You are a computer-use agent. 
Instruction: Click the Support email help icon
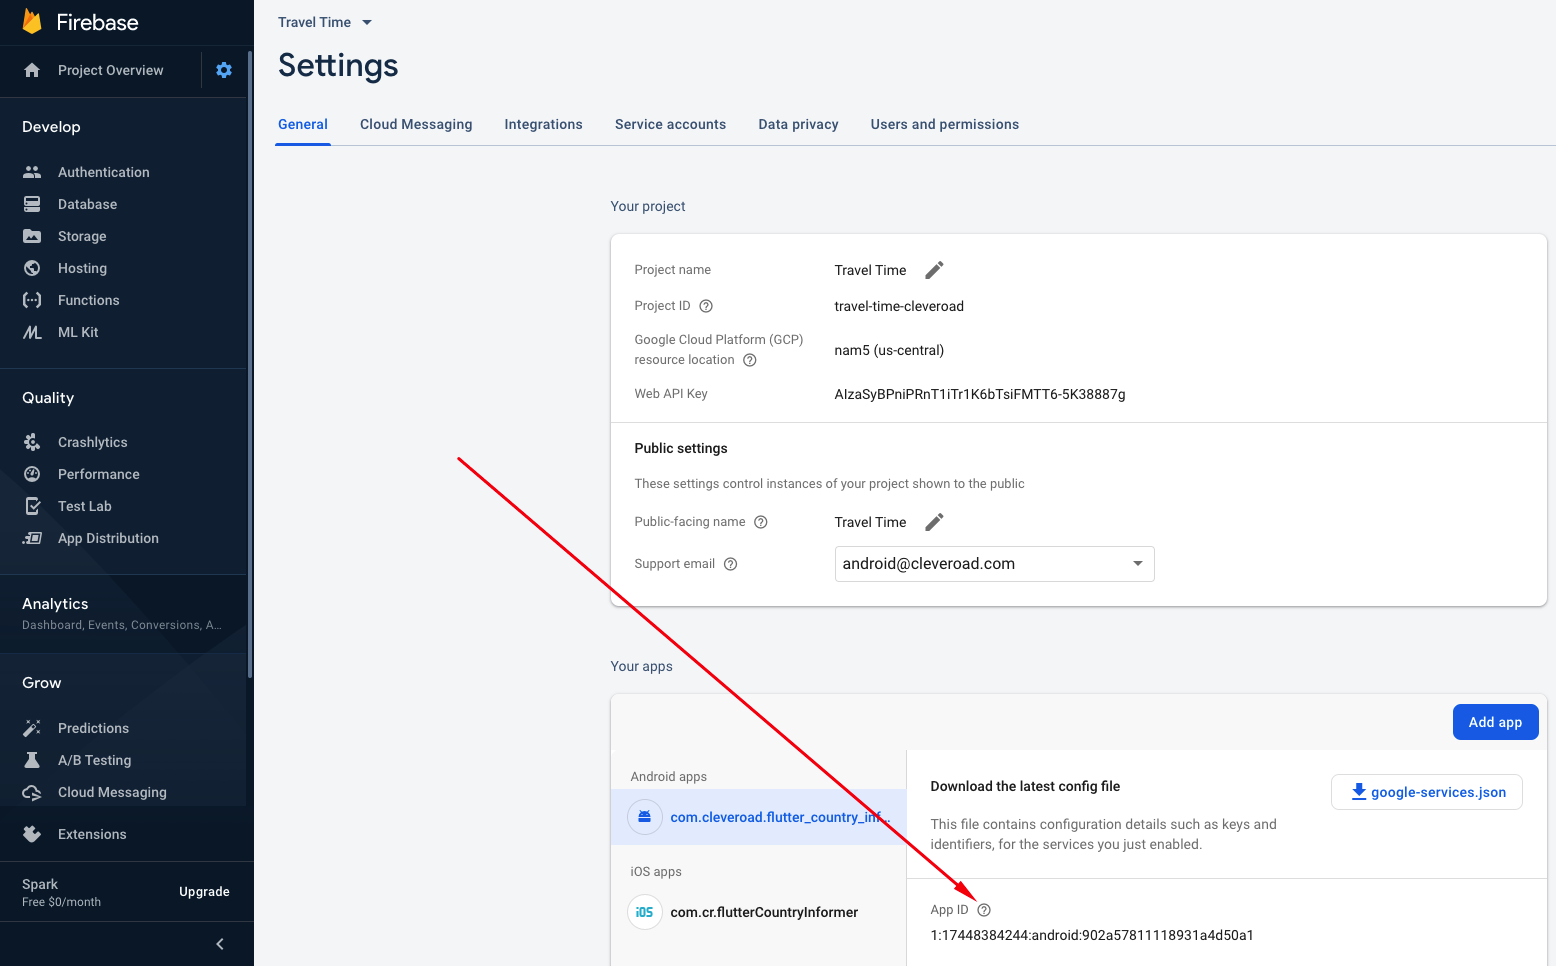[731, 564]
